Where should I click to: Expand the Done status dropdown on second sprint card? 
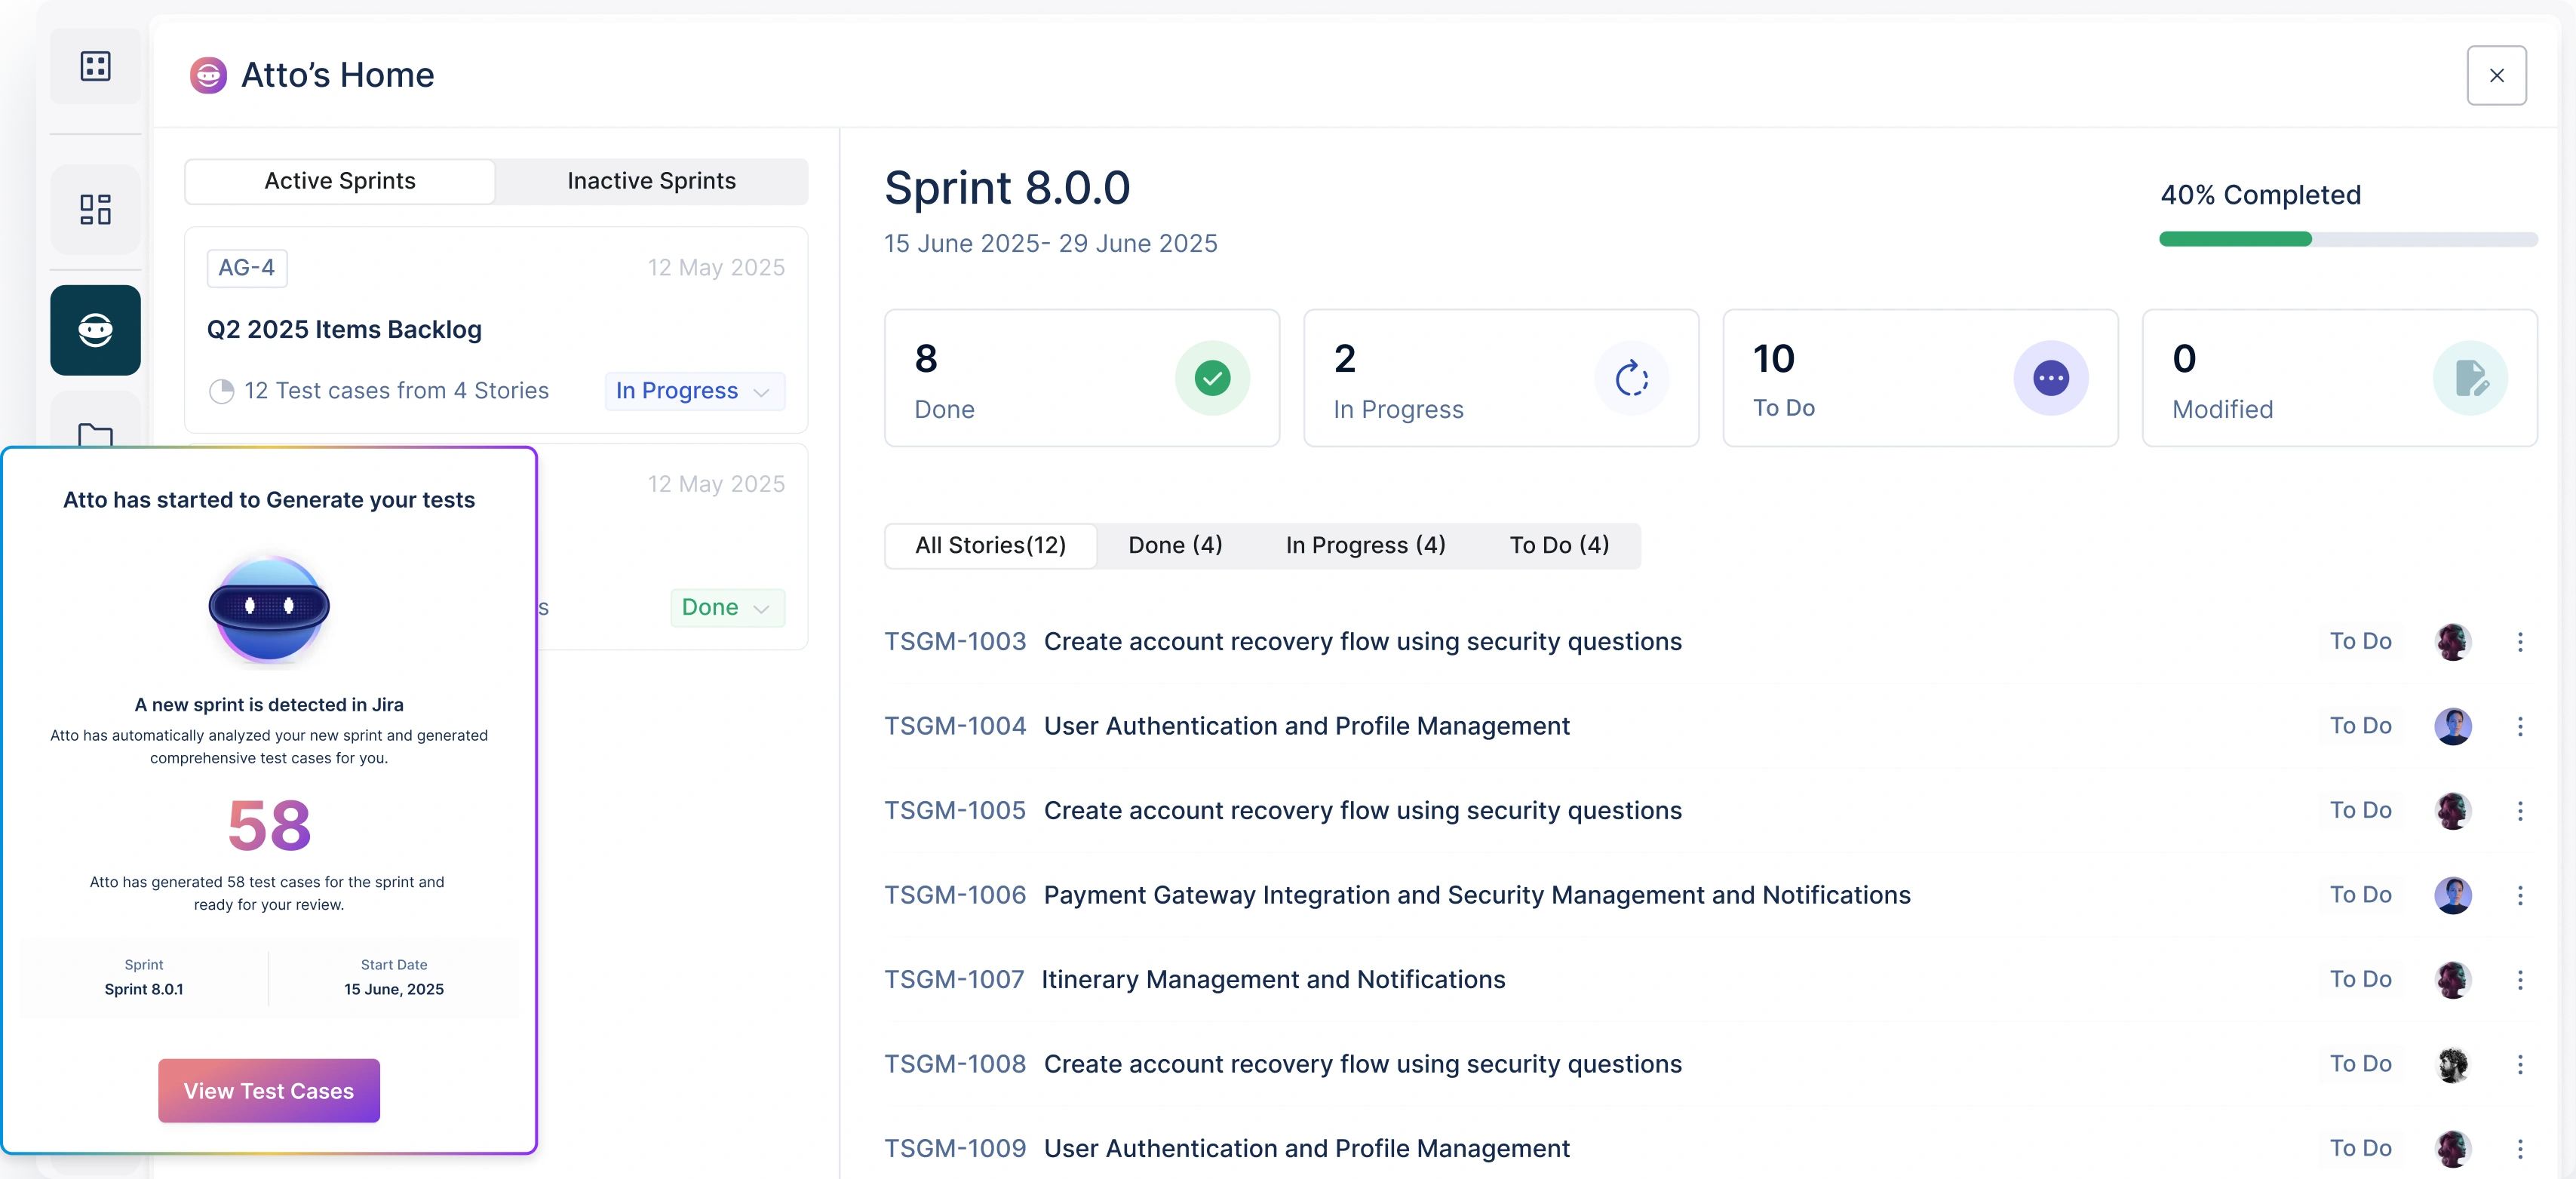click(727, 607)
